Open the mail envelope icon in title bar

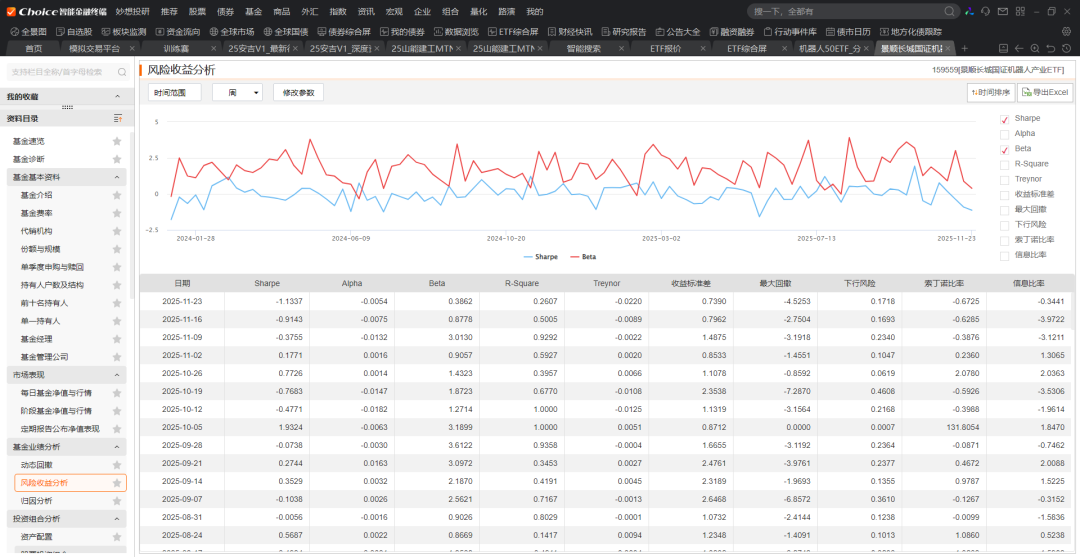pos(1004,11)
